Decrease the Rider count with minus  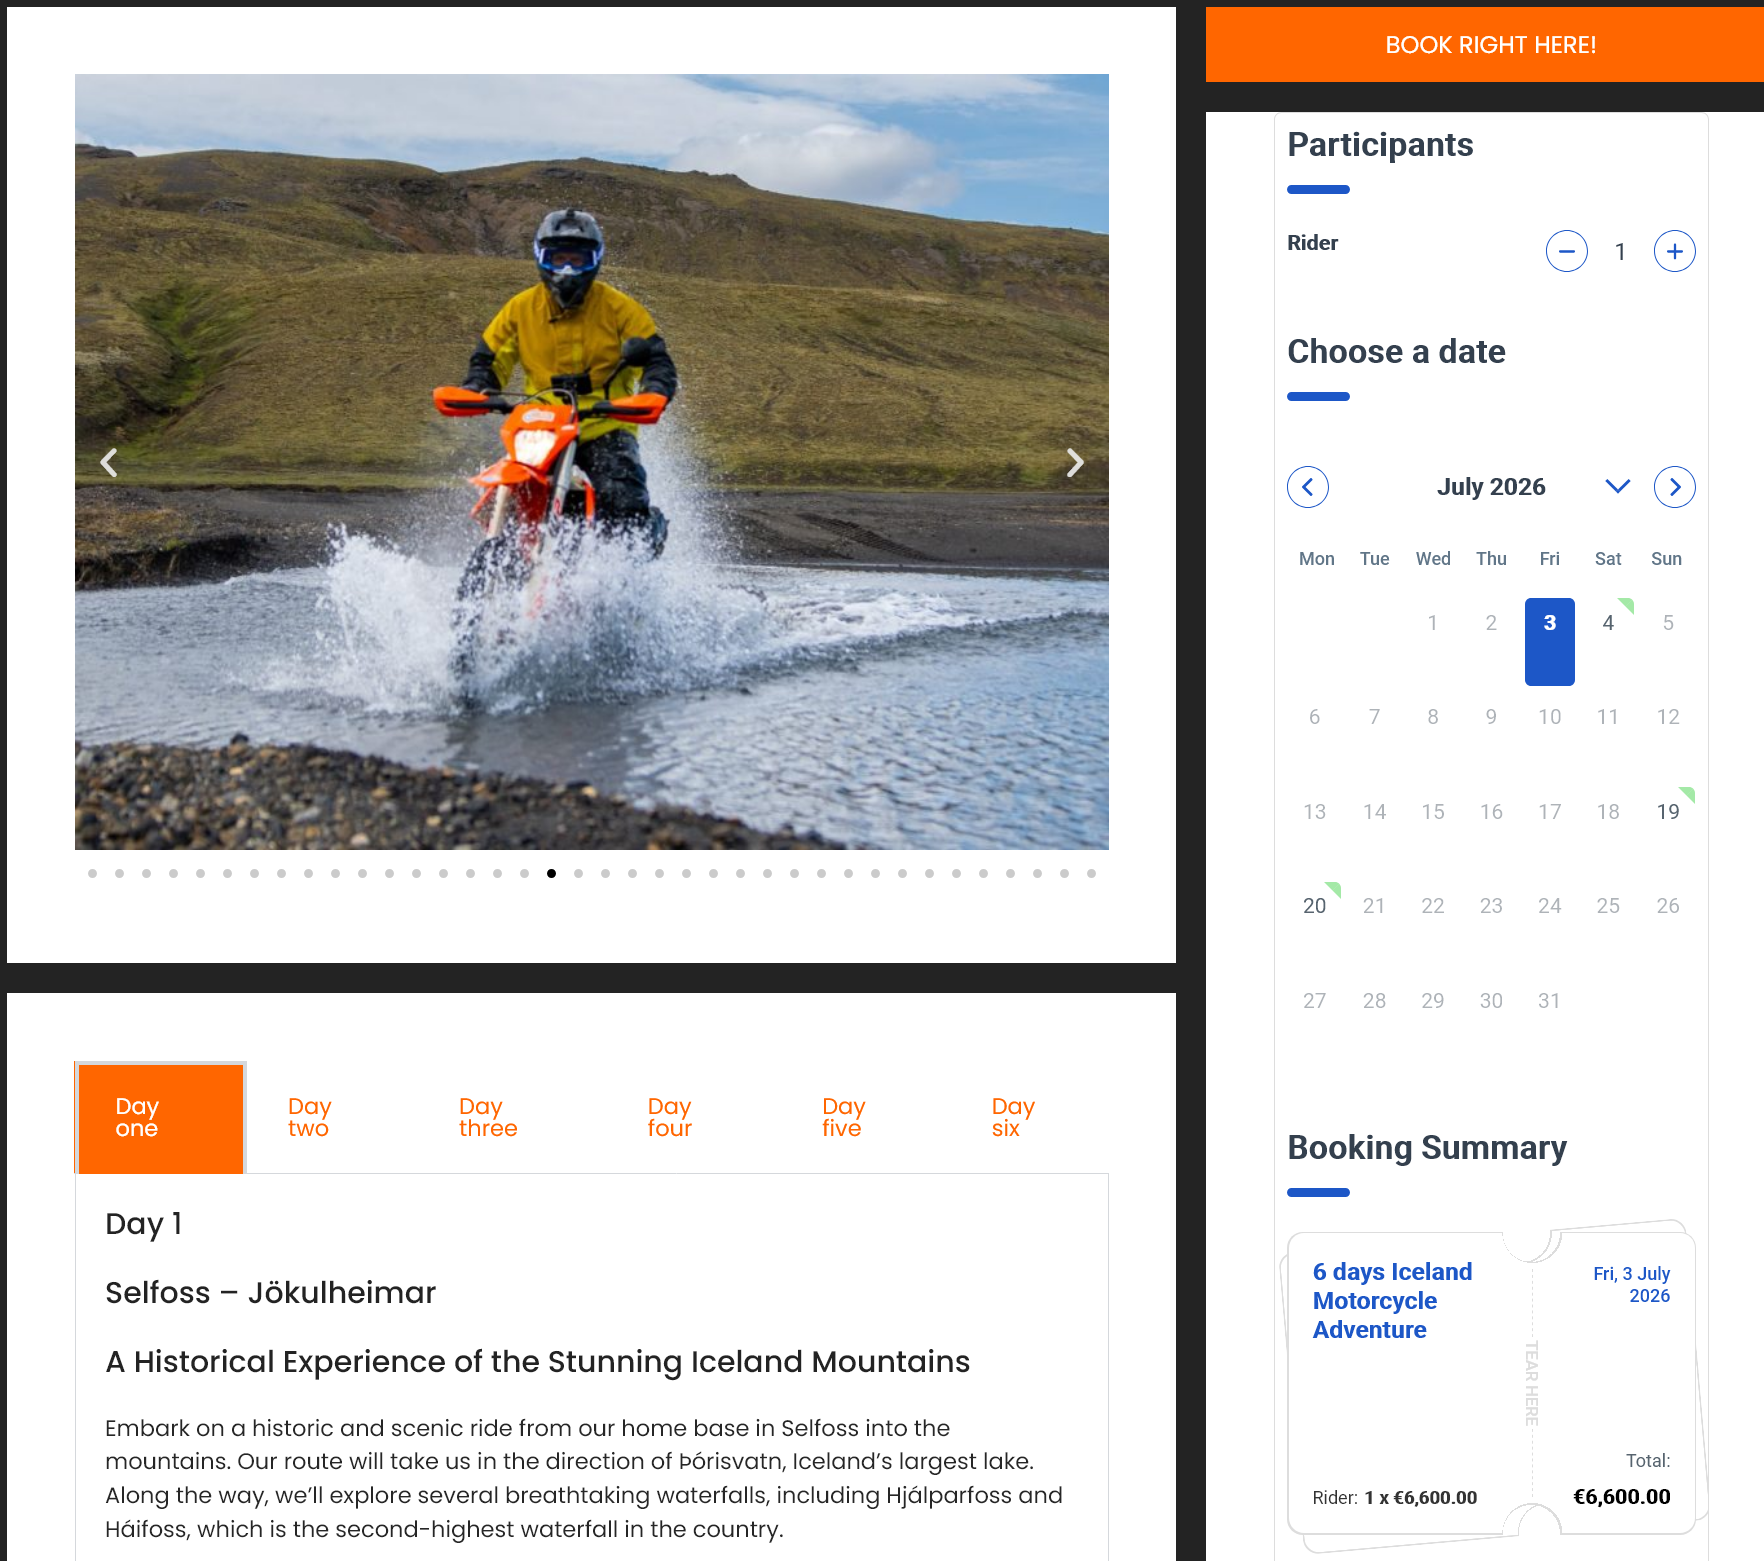tap(1566, 251)
